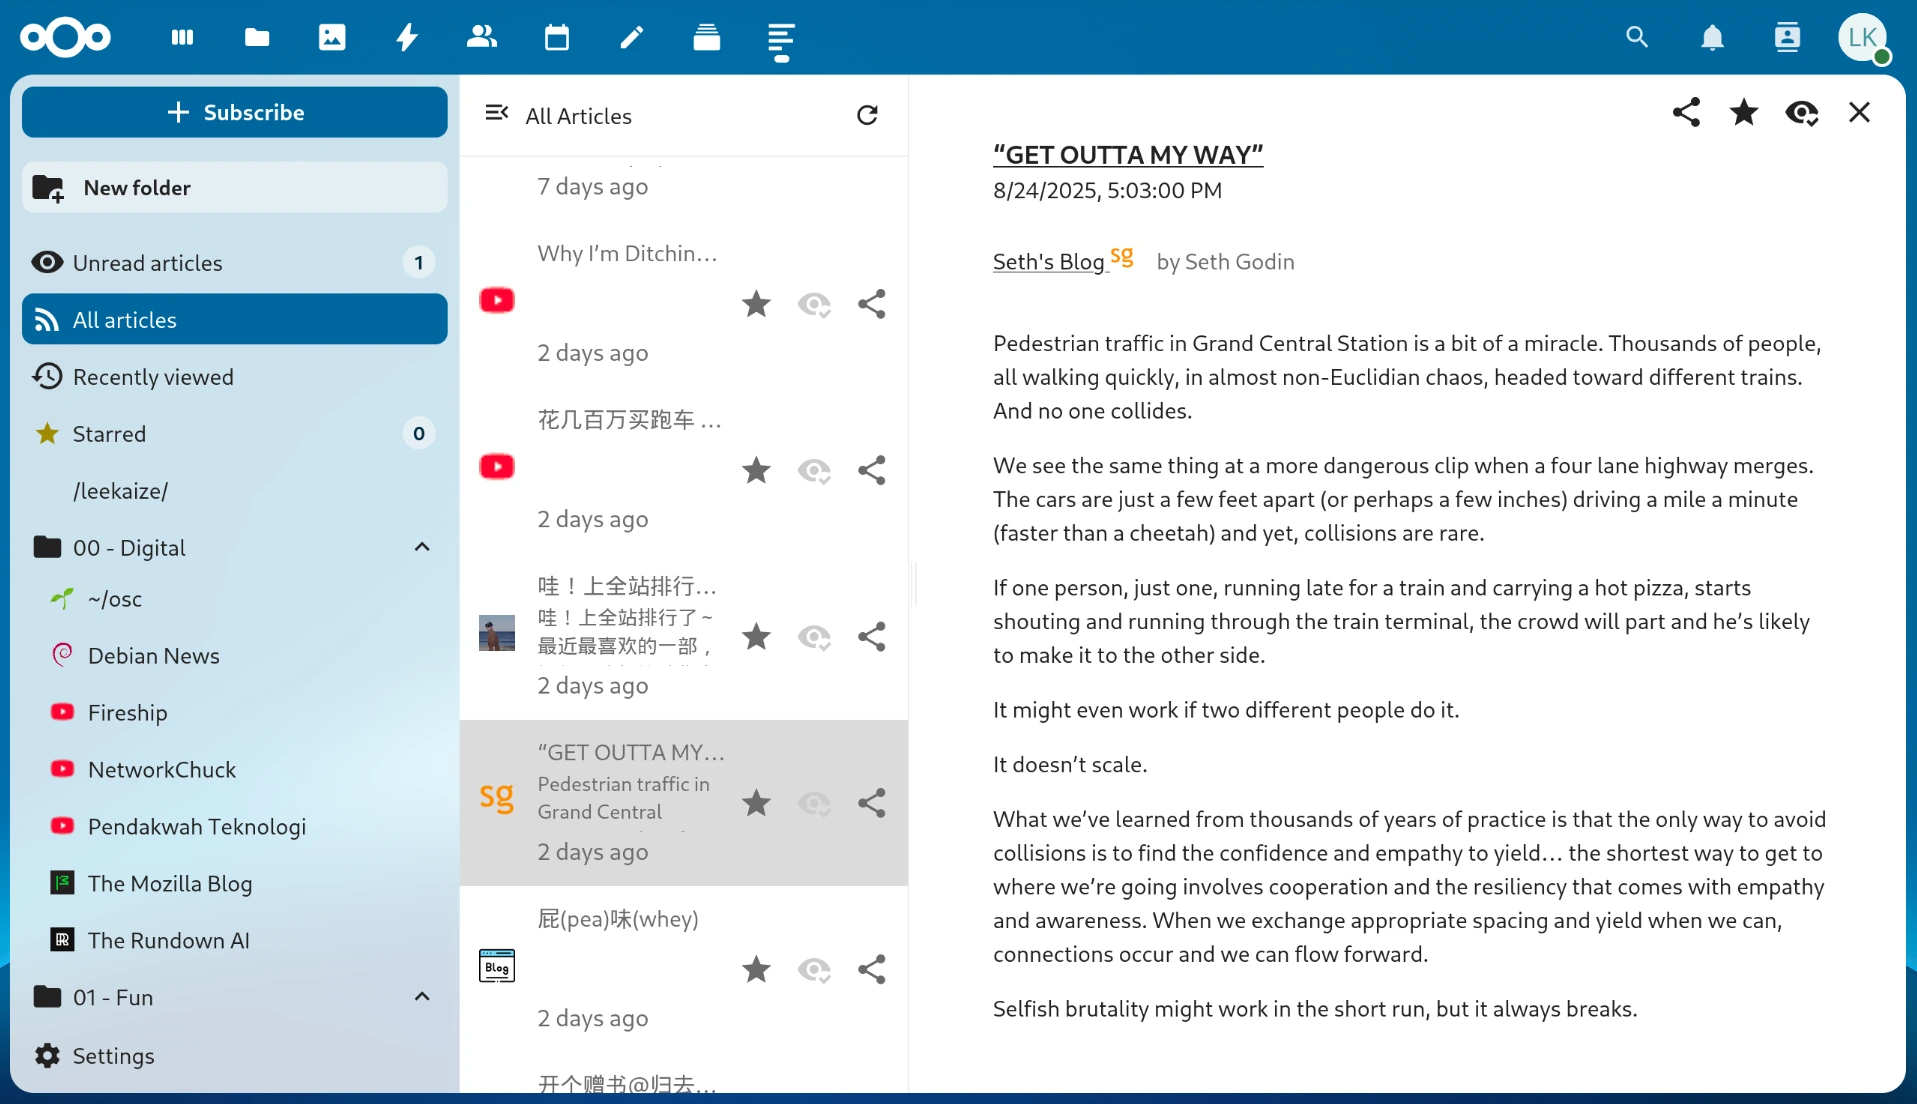Click the Blog favicon of '屁(pea)味(whey)' article
1917x1104 pixels.
tap(497, 966)
